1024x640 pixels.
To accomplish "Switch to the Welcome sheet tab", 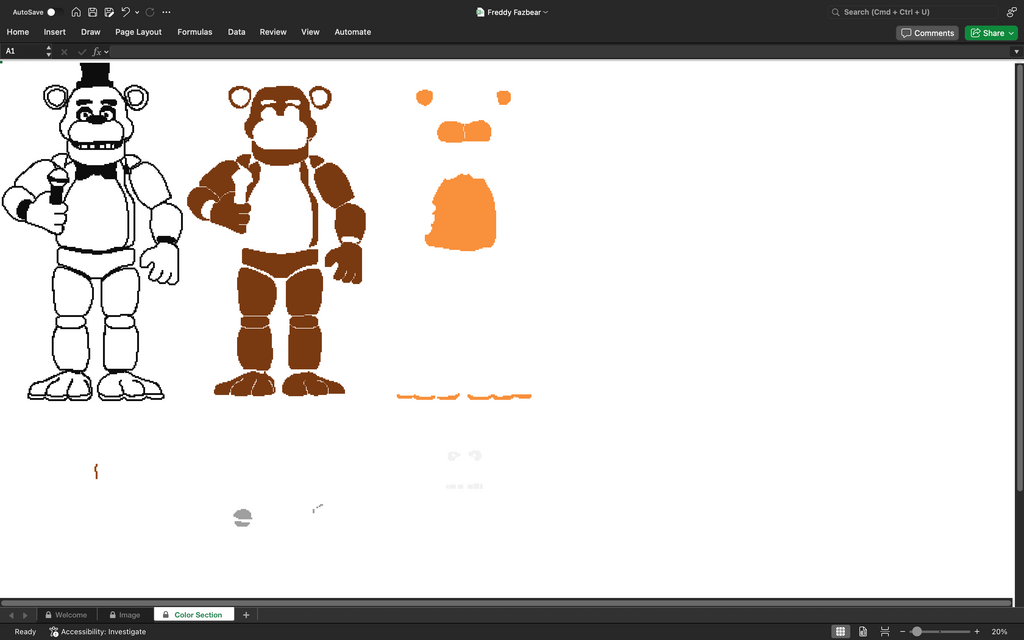I will pyautogui.click(x=66, y=615).
